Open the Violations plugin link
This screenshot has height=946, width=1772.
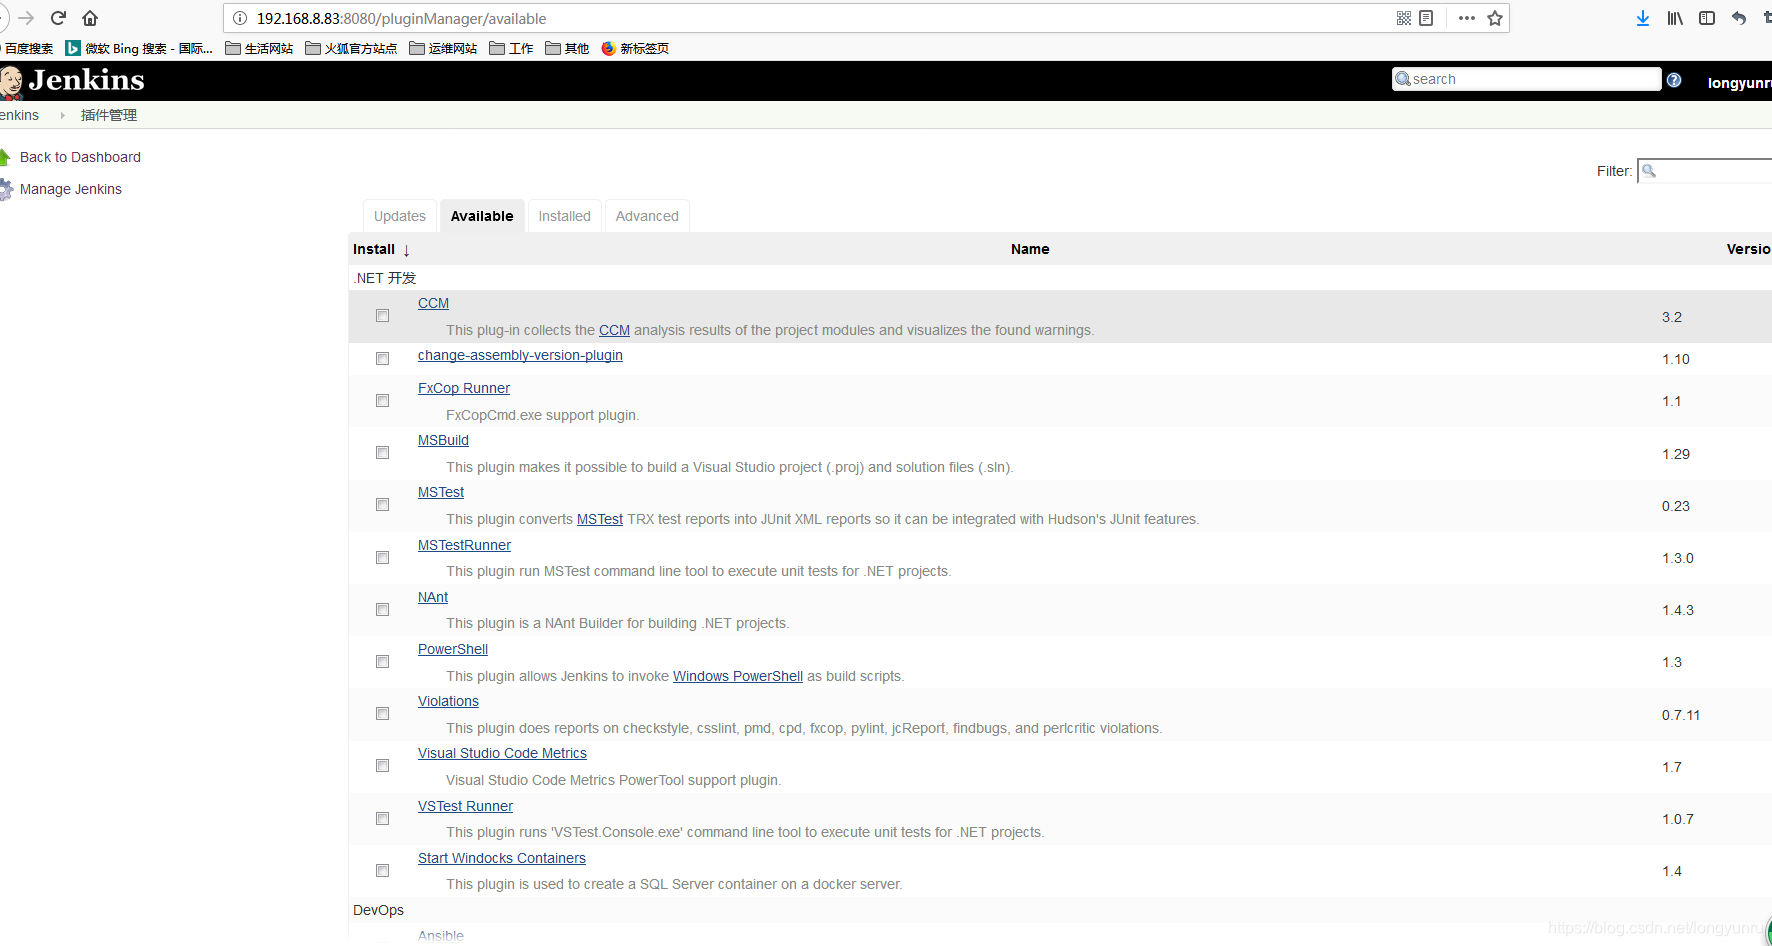click(448, 701)
